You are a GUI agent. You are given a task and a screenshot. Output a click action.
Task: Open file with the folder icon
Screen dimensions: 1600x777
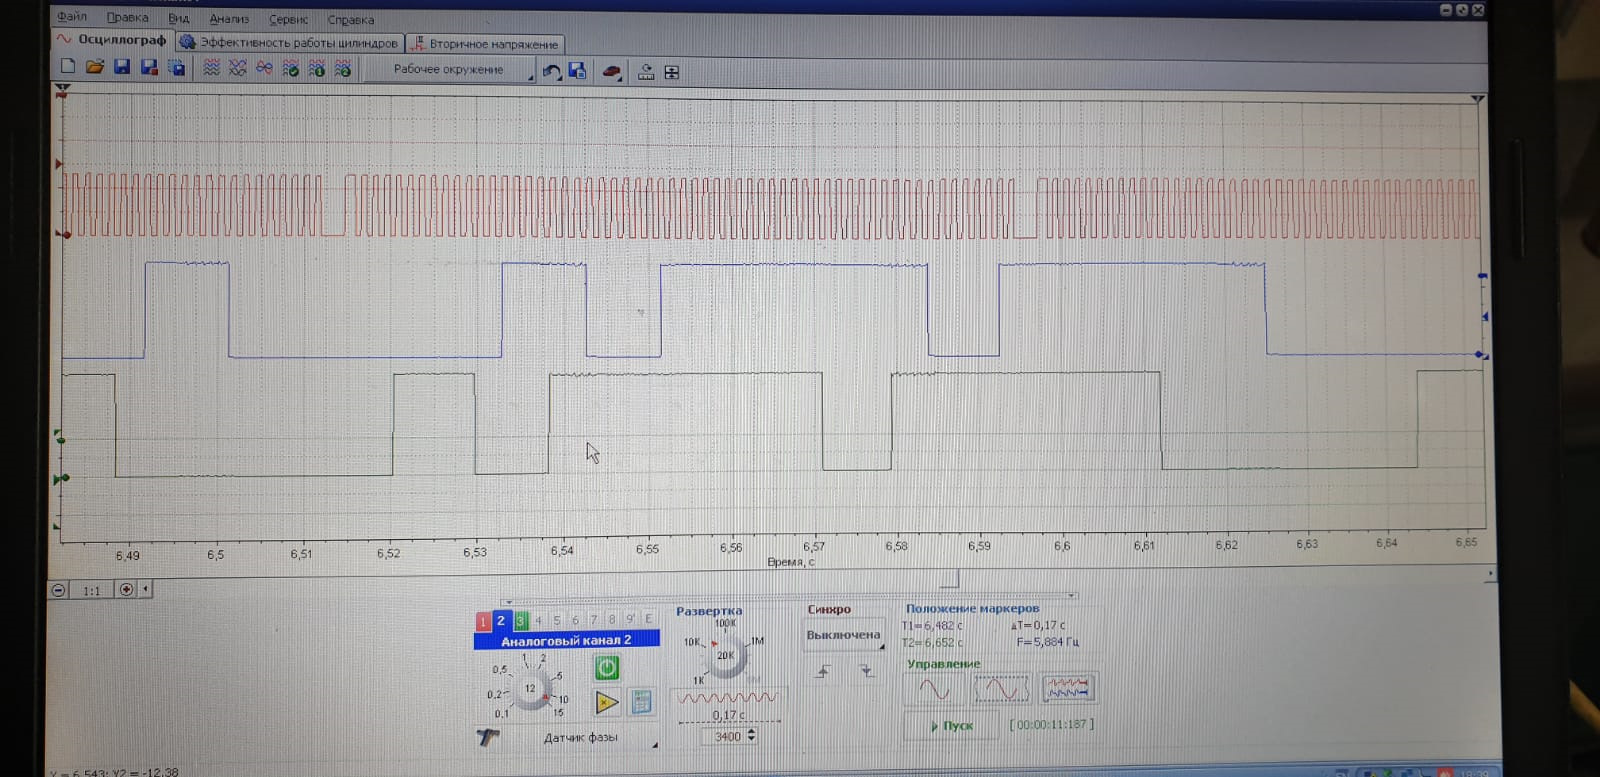[x=95, y=67]
